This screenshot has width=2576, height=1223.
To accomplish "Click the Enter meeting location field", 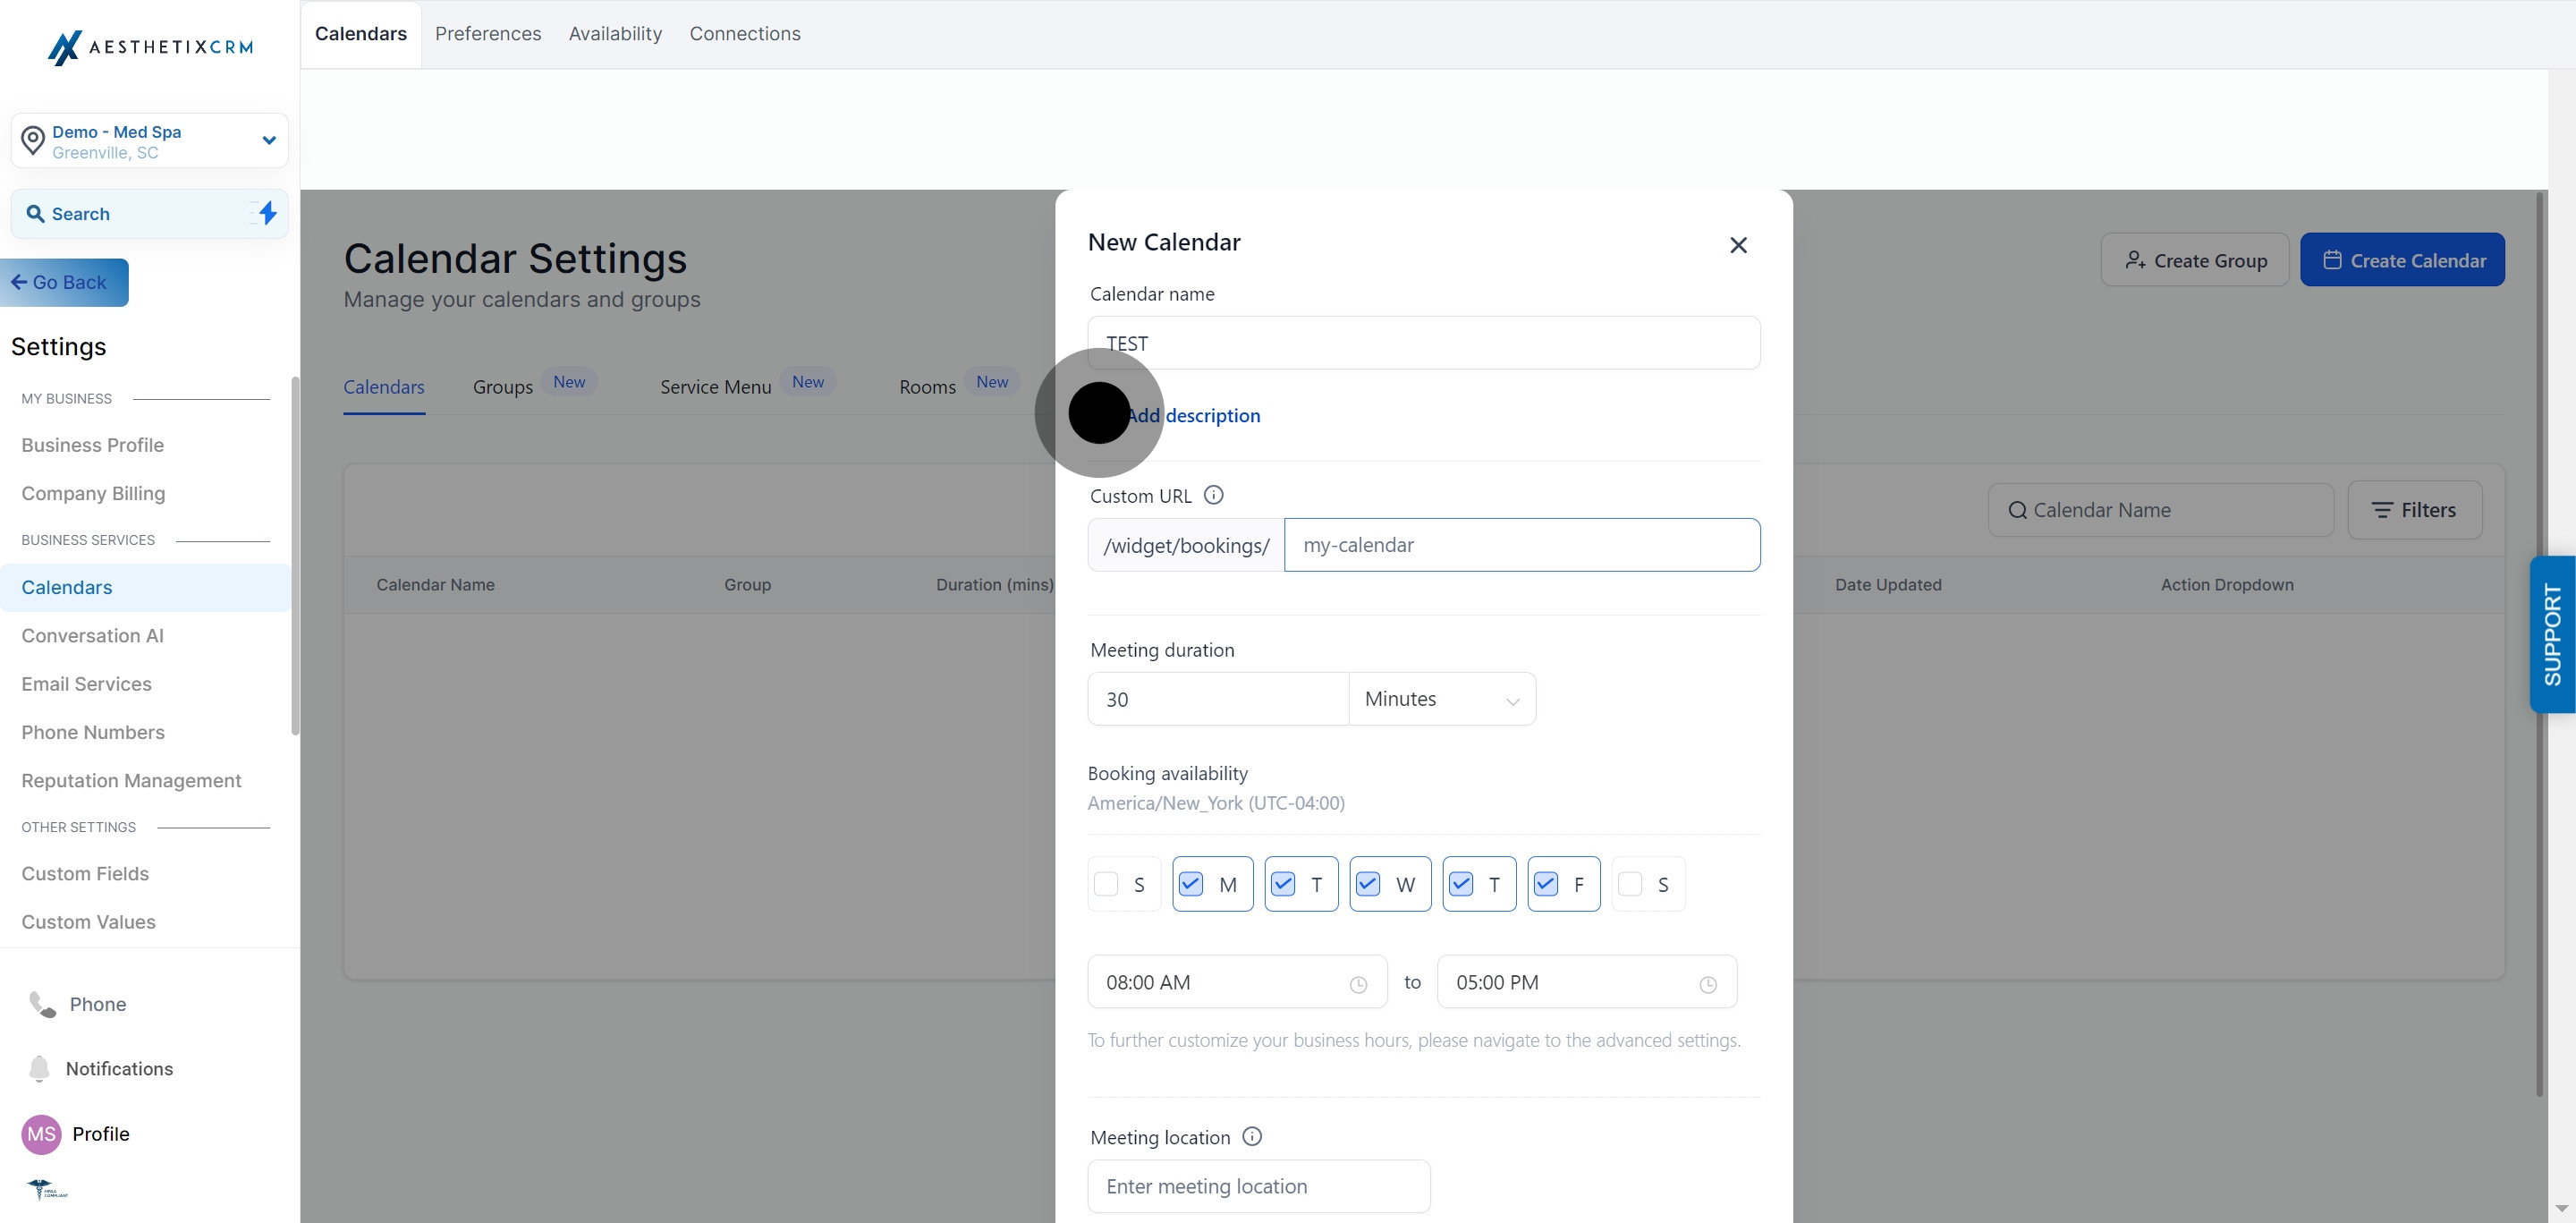I will pyautogui.click(x=1259, y=1186).
